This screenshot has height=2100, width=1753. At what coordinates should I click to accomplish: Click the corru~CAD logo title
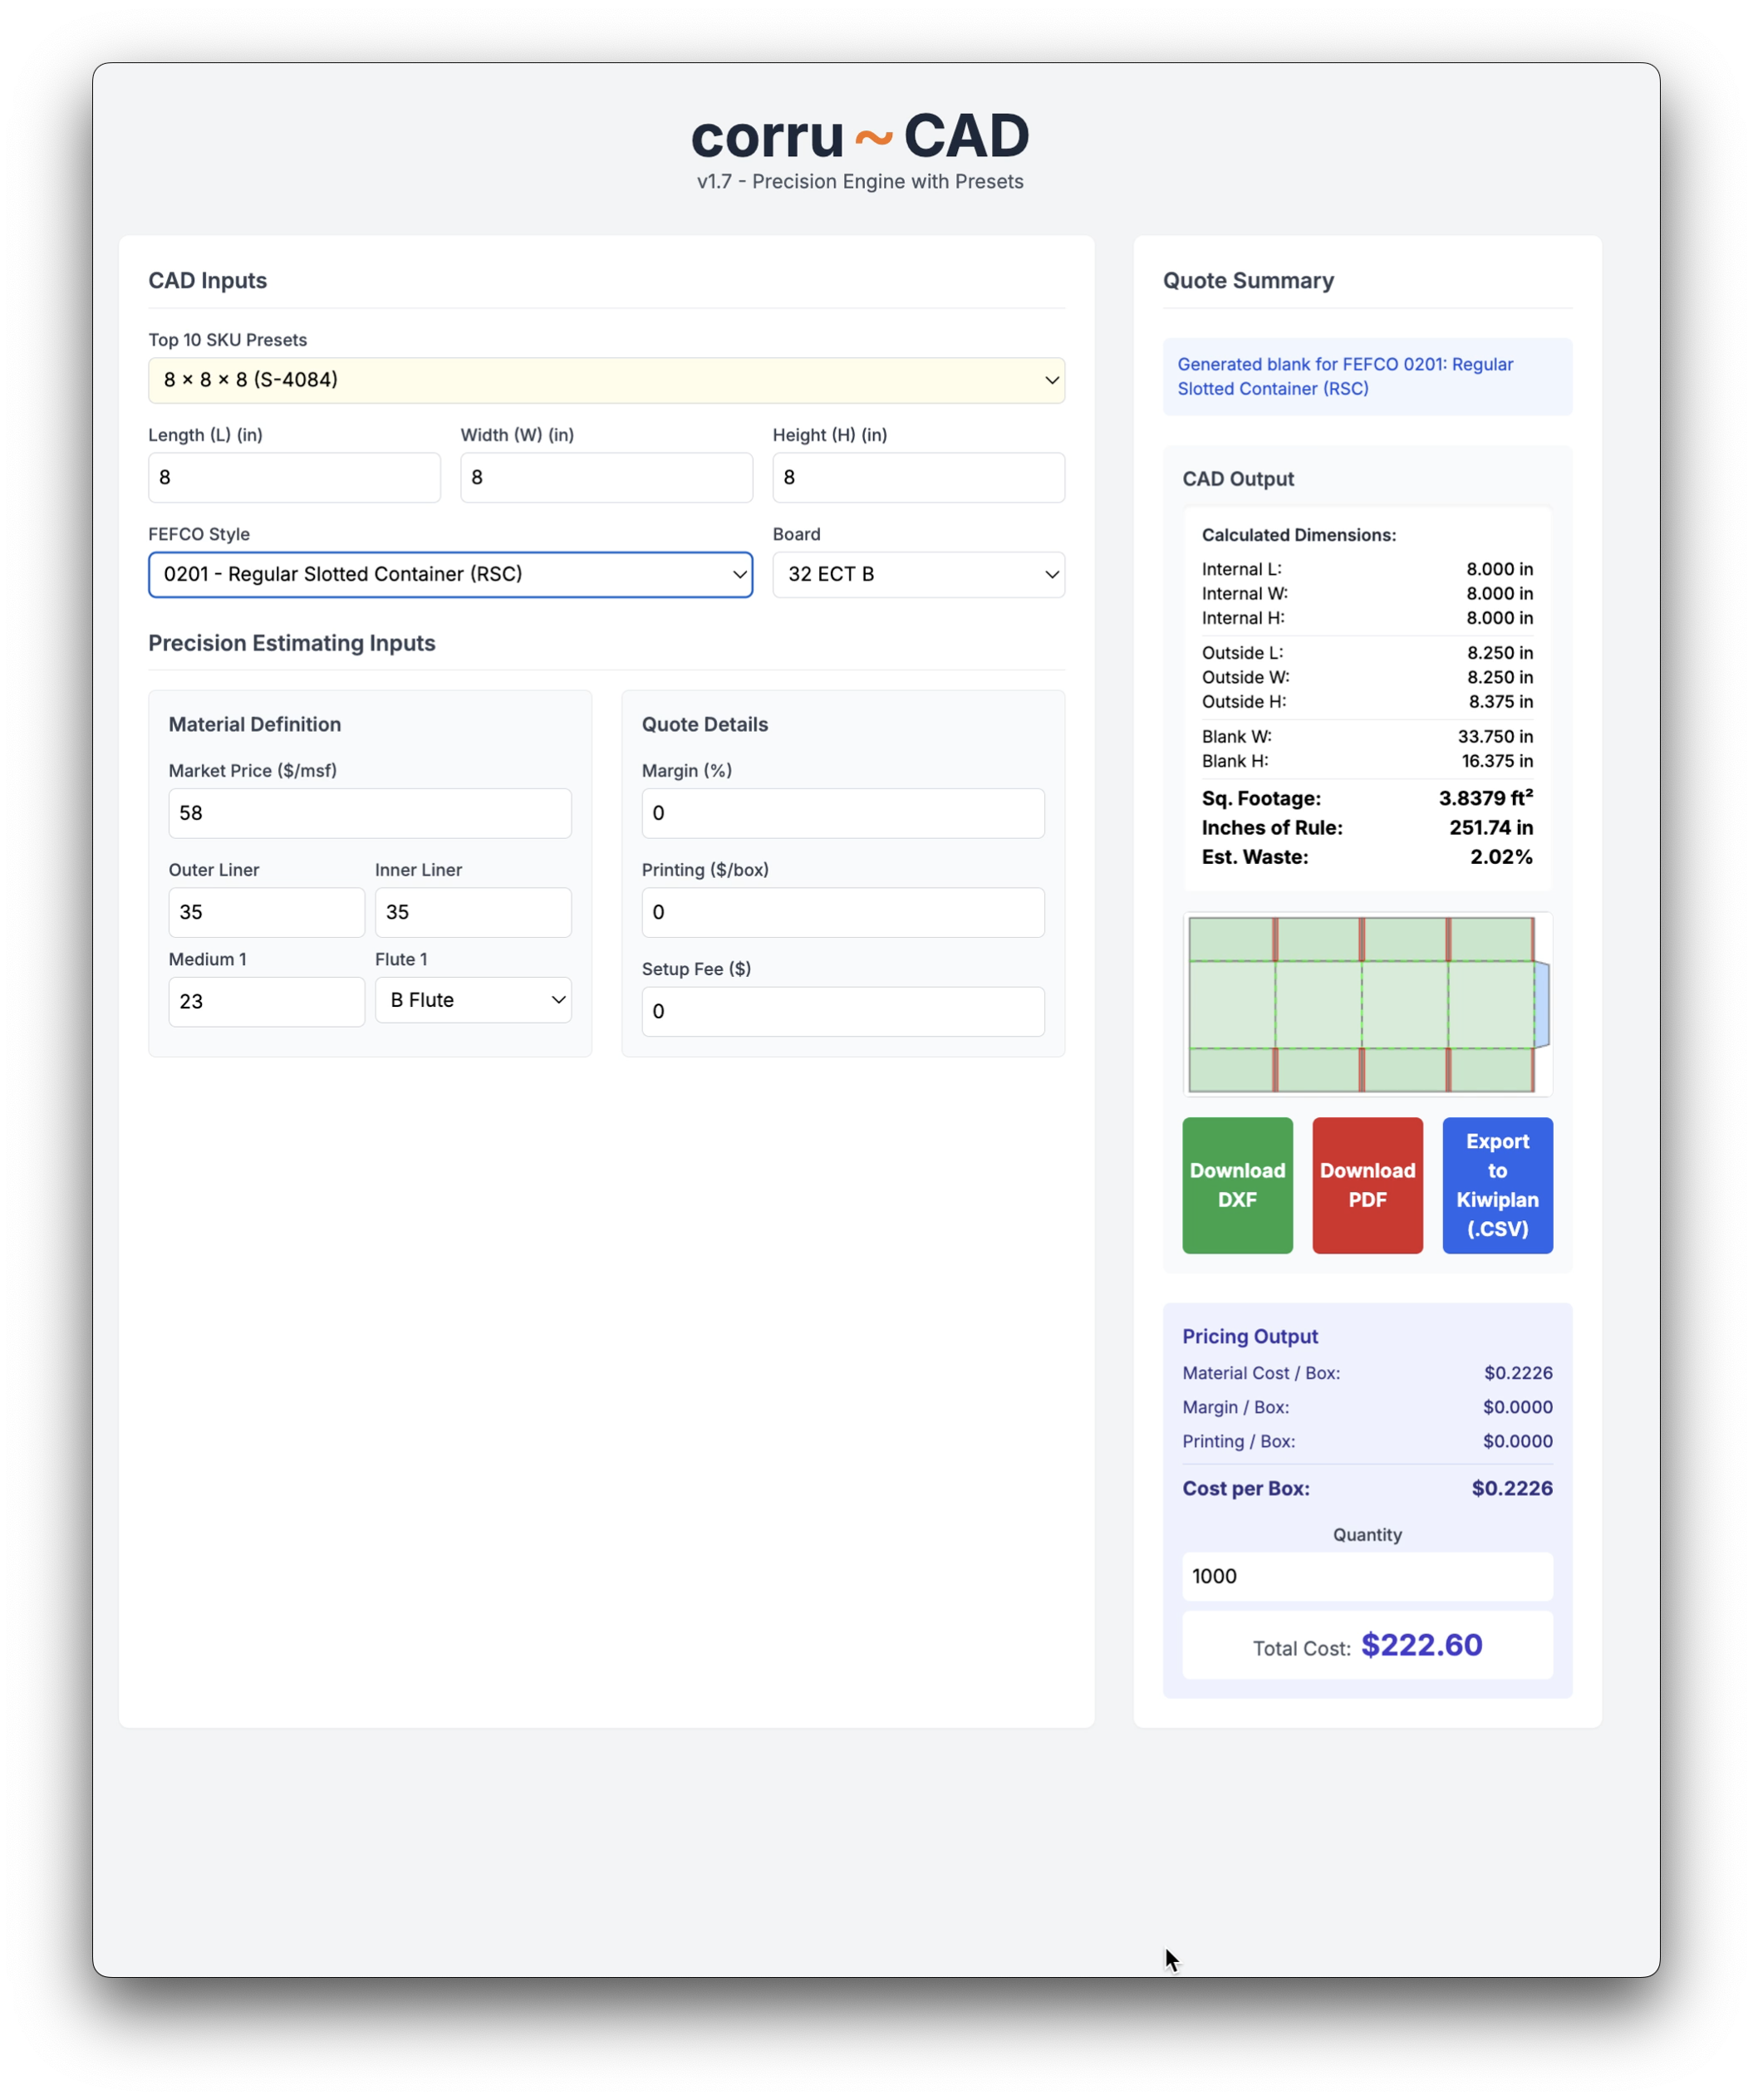(x=860, y=135)
